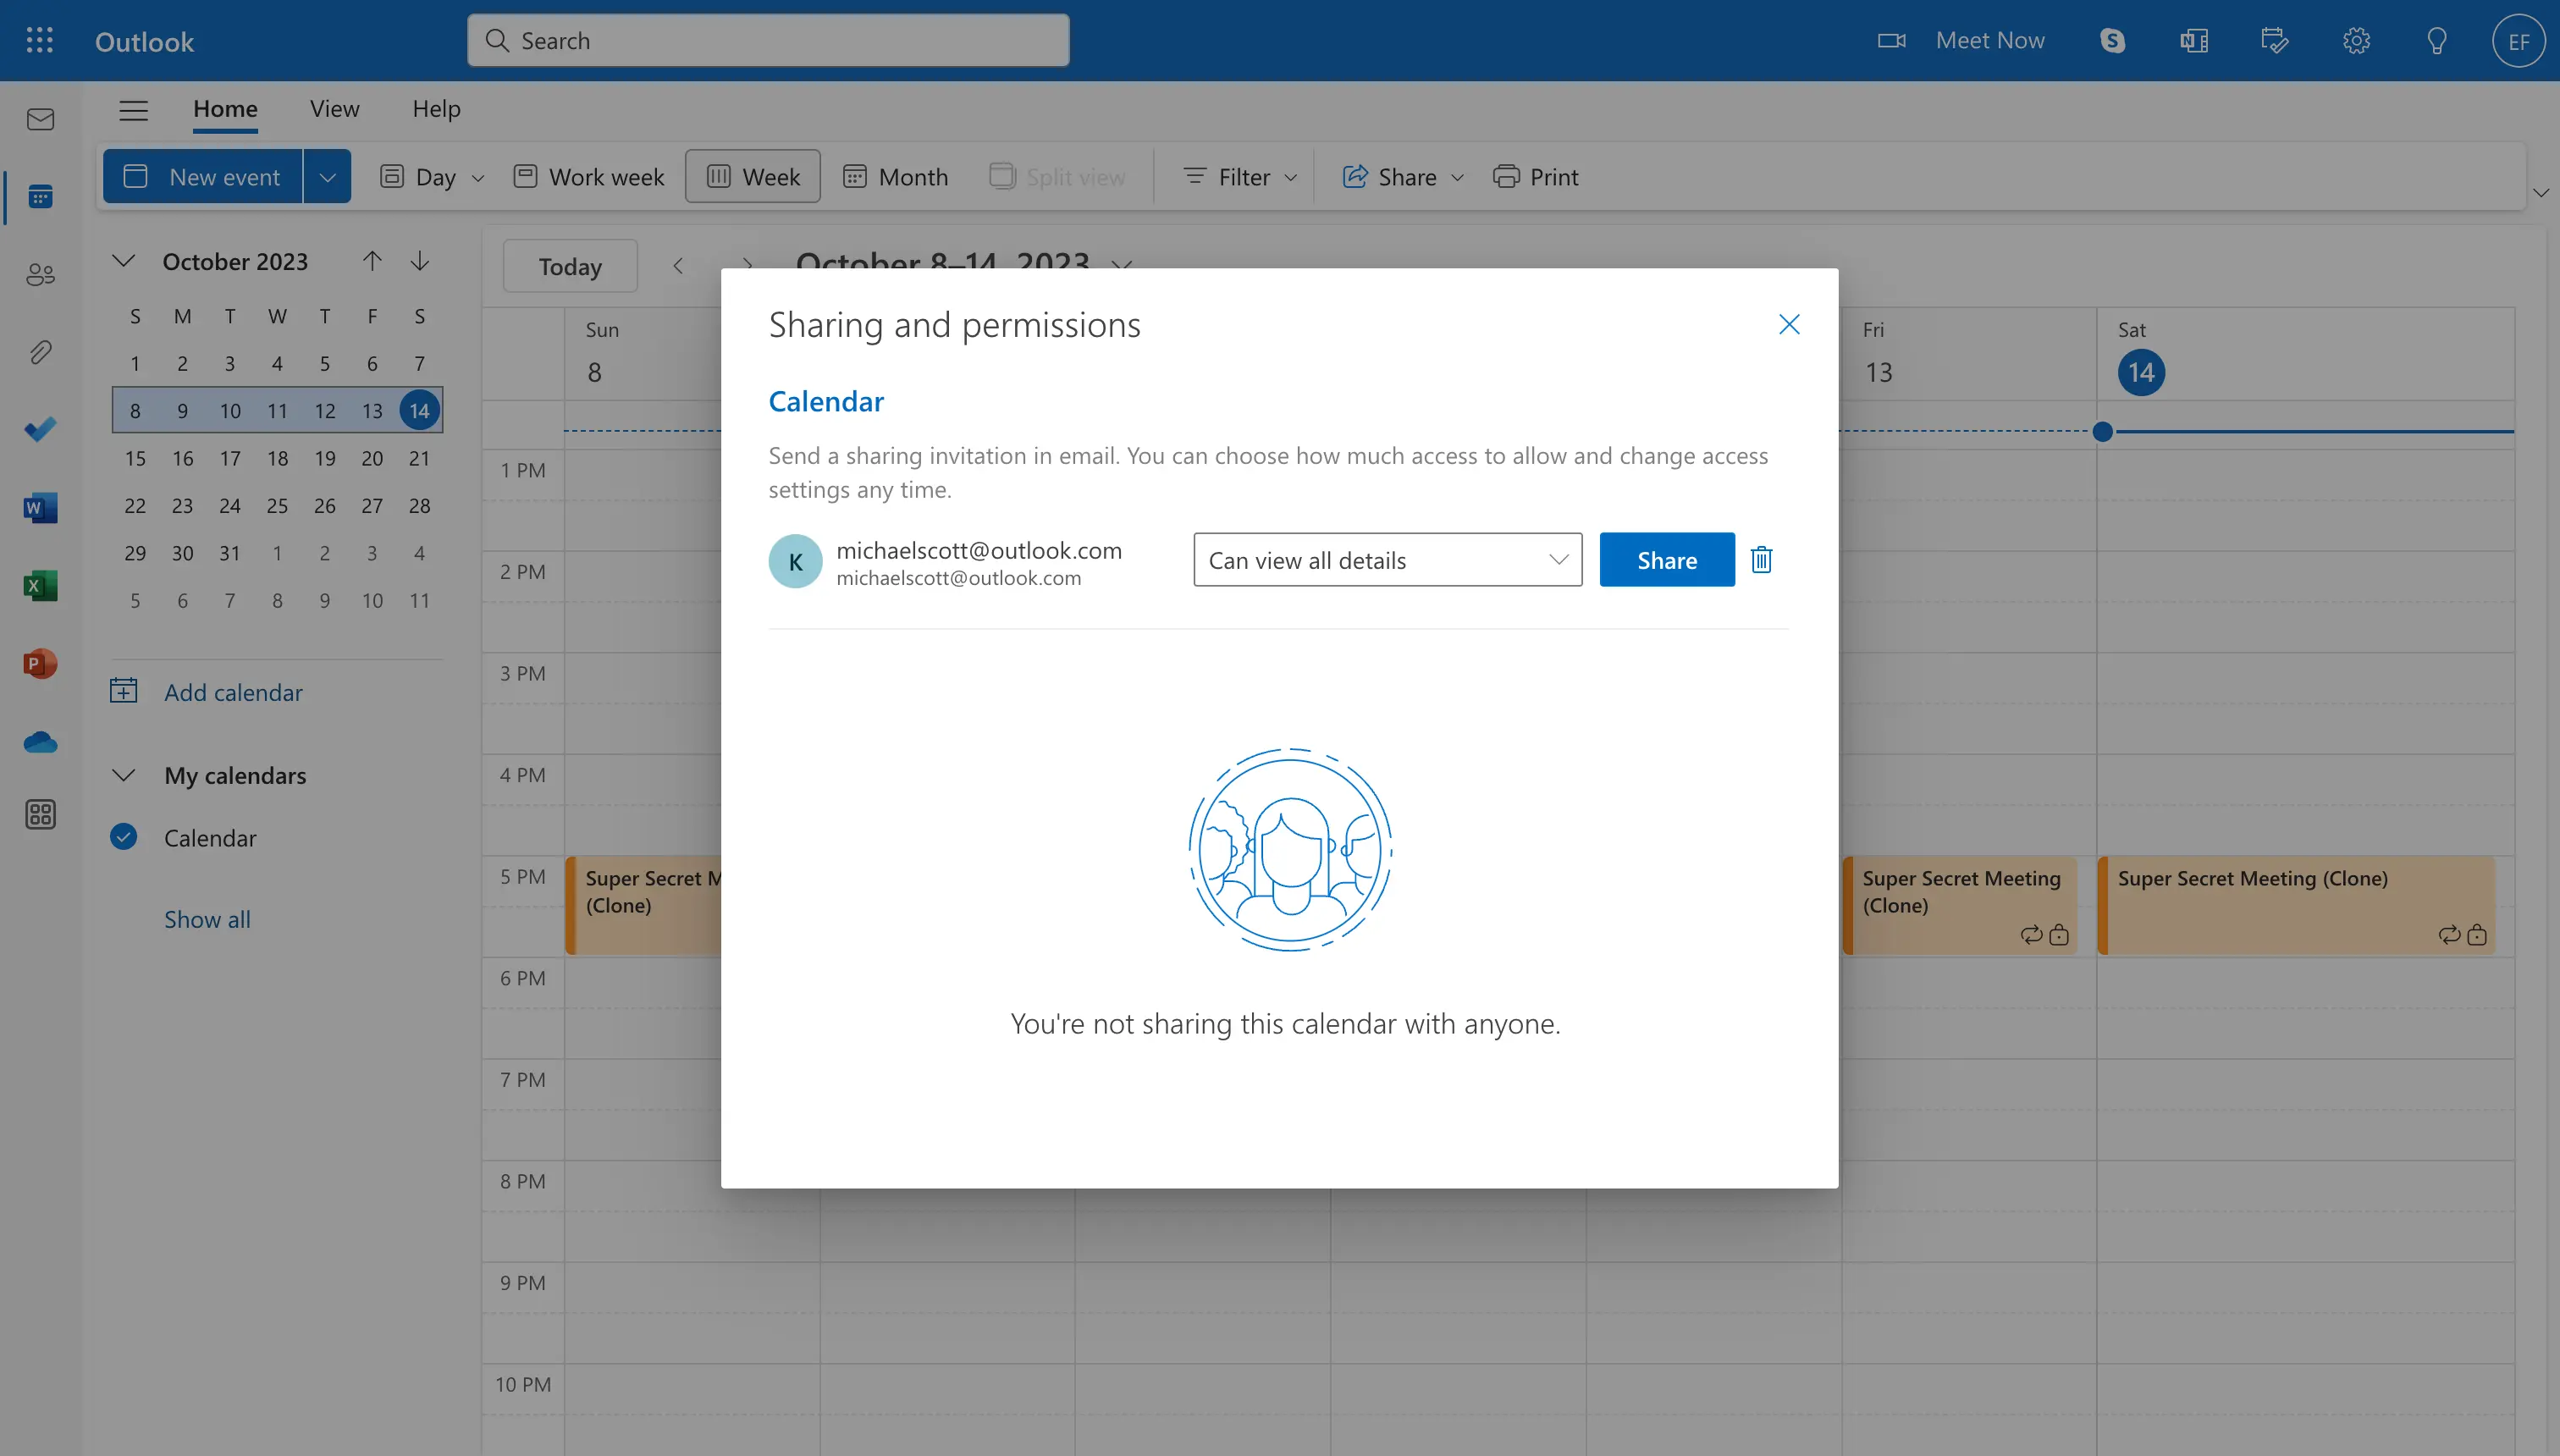Click the Print calendar button

pos(1535,174)
